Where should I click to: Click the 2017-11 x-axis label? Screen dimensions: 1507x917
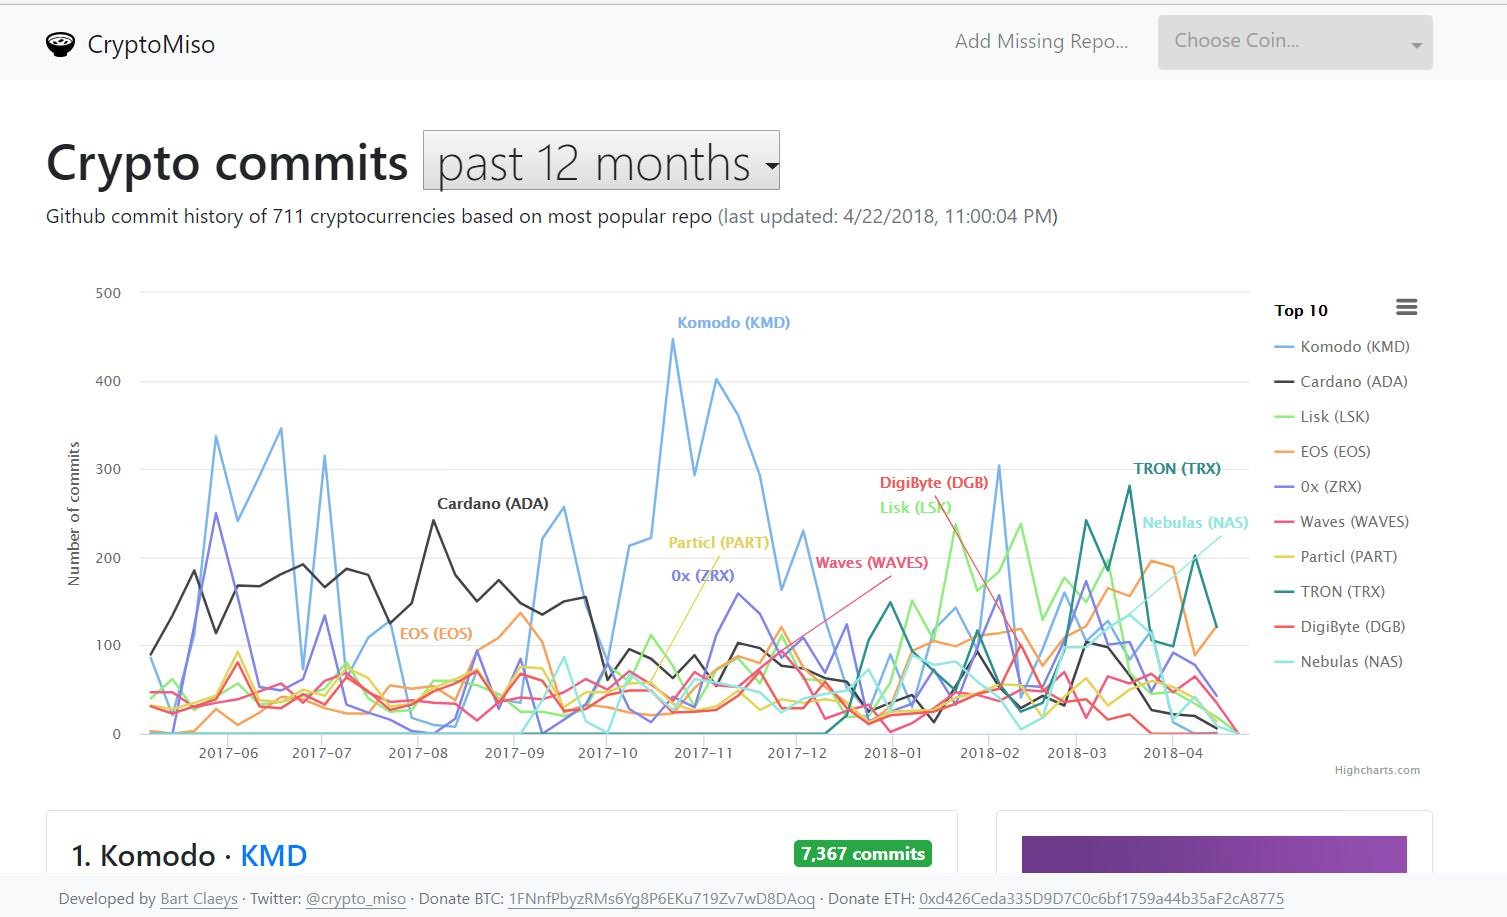pyautogui.click(x=704, y=753)
